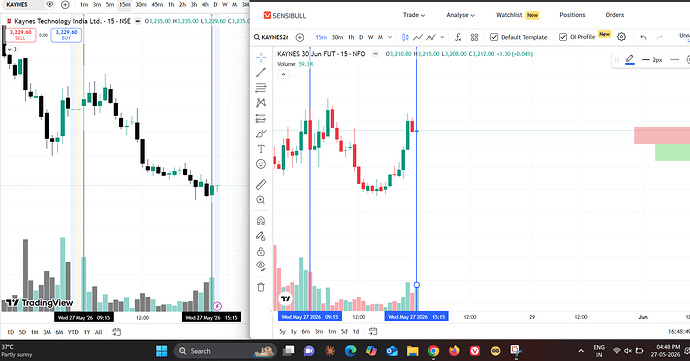The width and height of the screenshot is (690, 361).
Task: Add compare symbol plus next to KAYNES24
Action: [x=300, y=37]
